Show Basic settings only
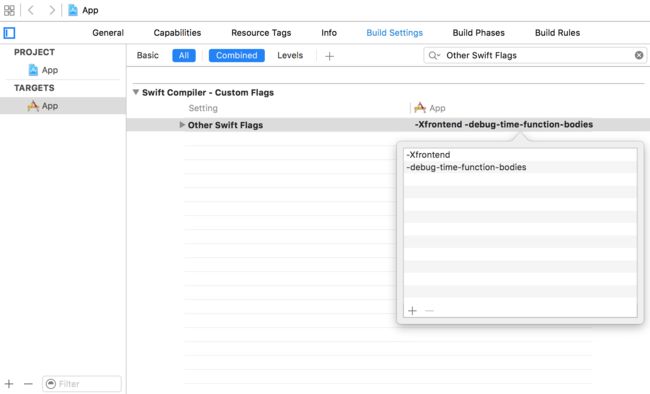Viewport: 650px width, 394px height. pos(148,56)
